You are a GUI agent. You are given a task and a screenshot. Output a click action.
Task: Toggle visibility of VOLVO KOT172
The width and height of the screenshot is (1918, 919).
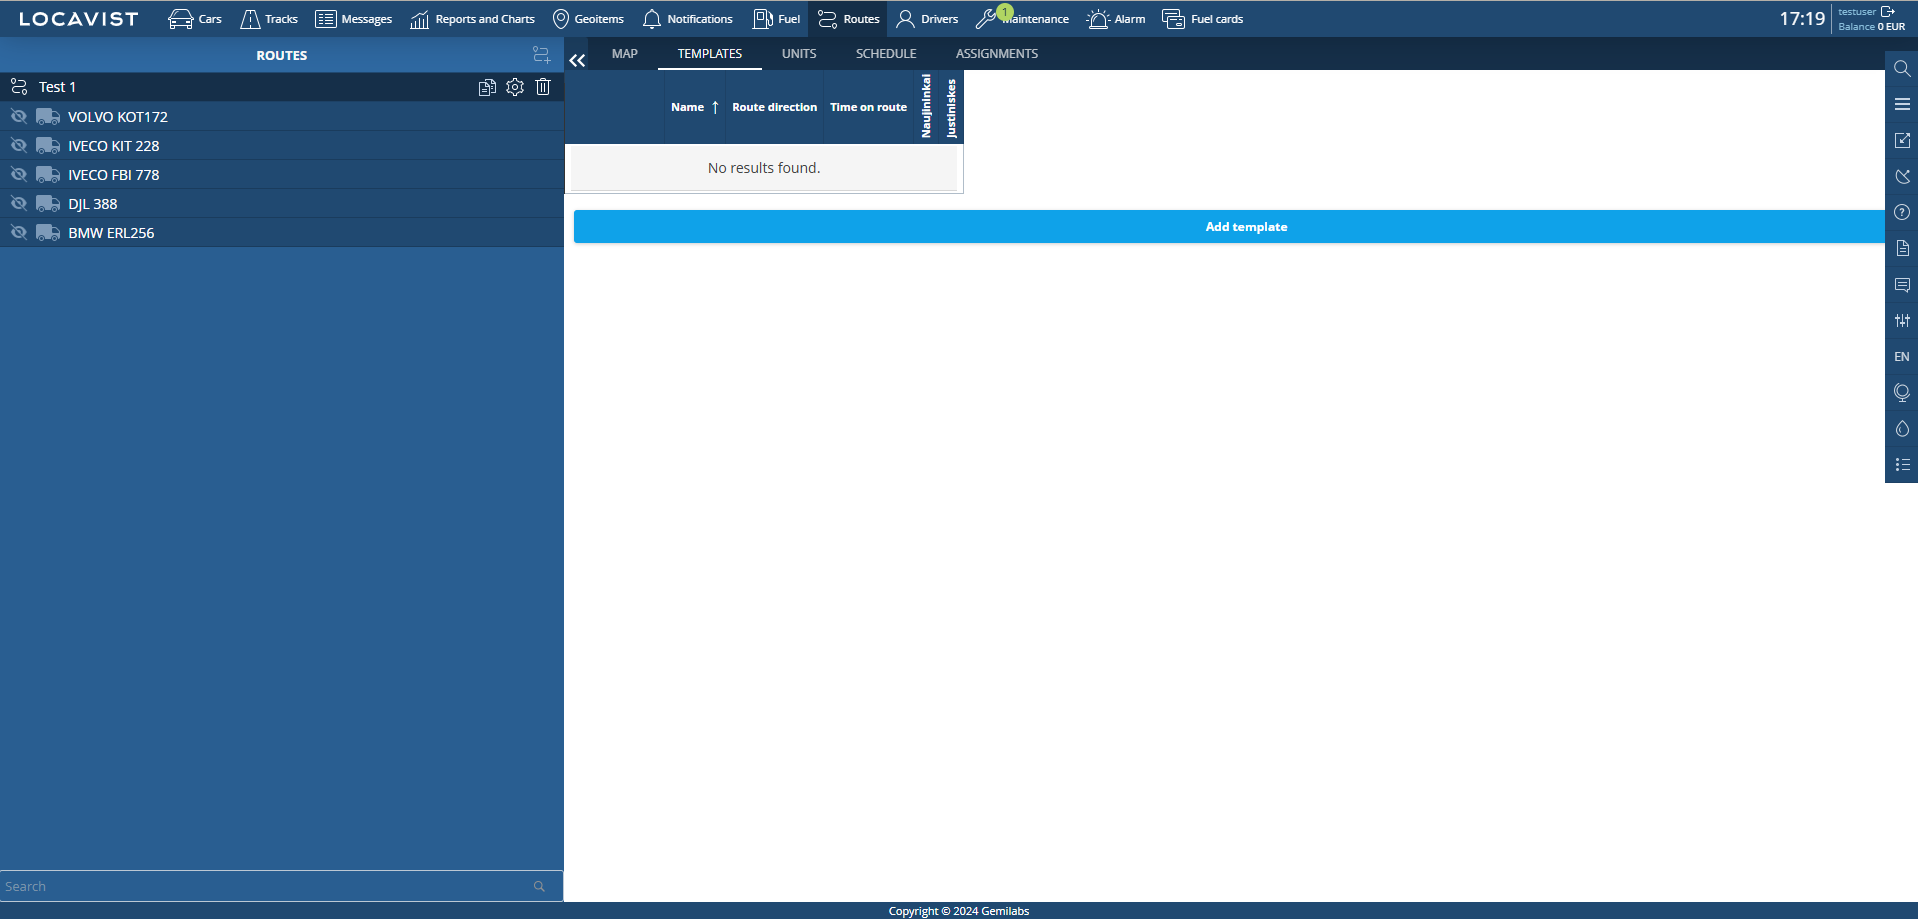pyautogui.click(x=19, y=117)
